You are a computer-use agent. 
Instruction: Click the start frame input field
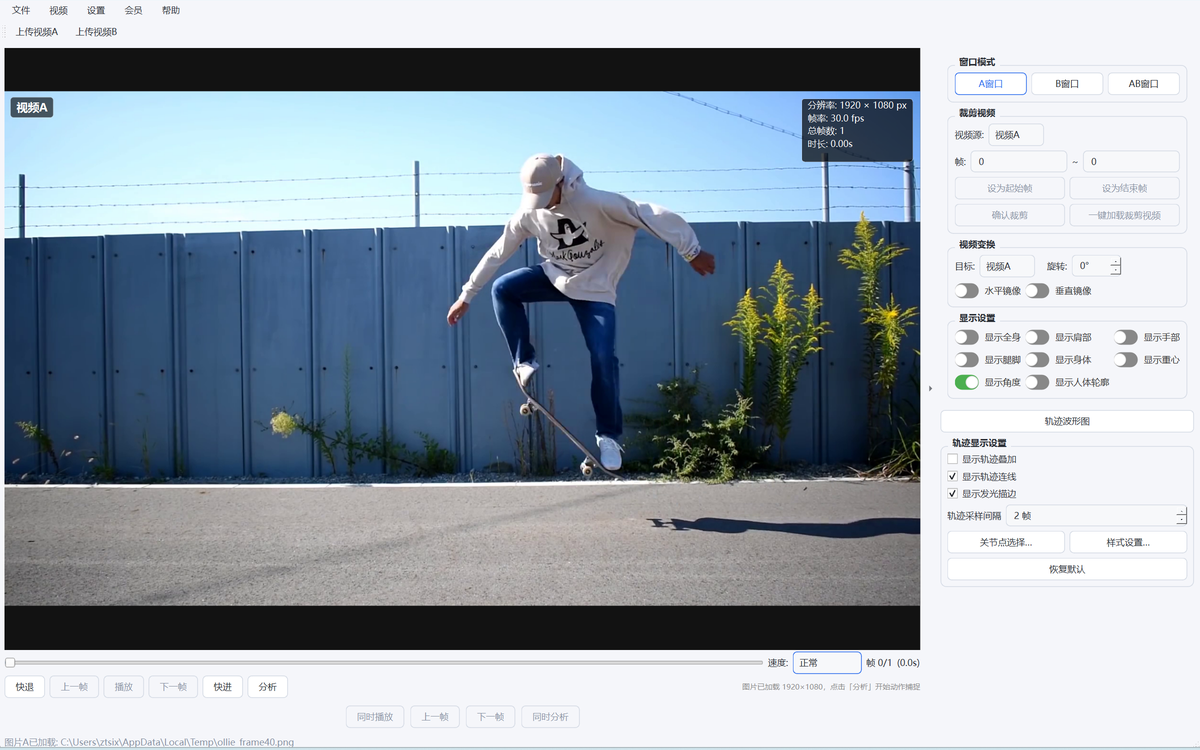pos(1018,161)
